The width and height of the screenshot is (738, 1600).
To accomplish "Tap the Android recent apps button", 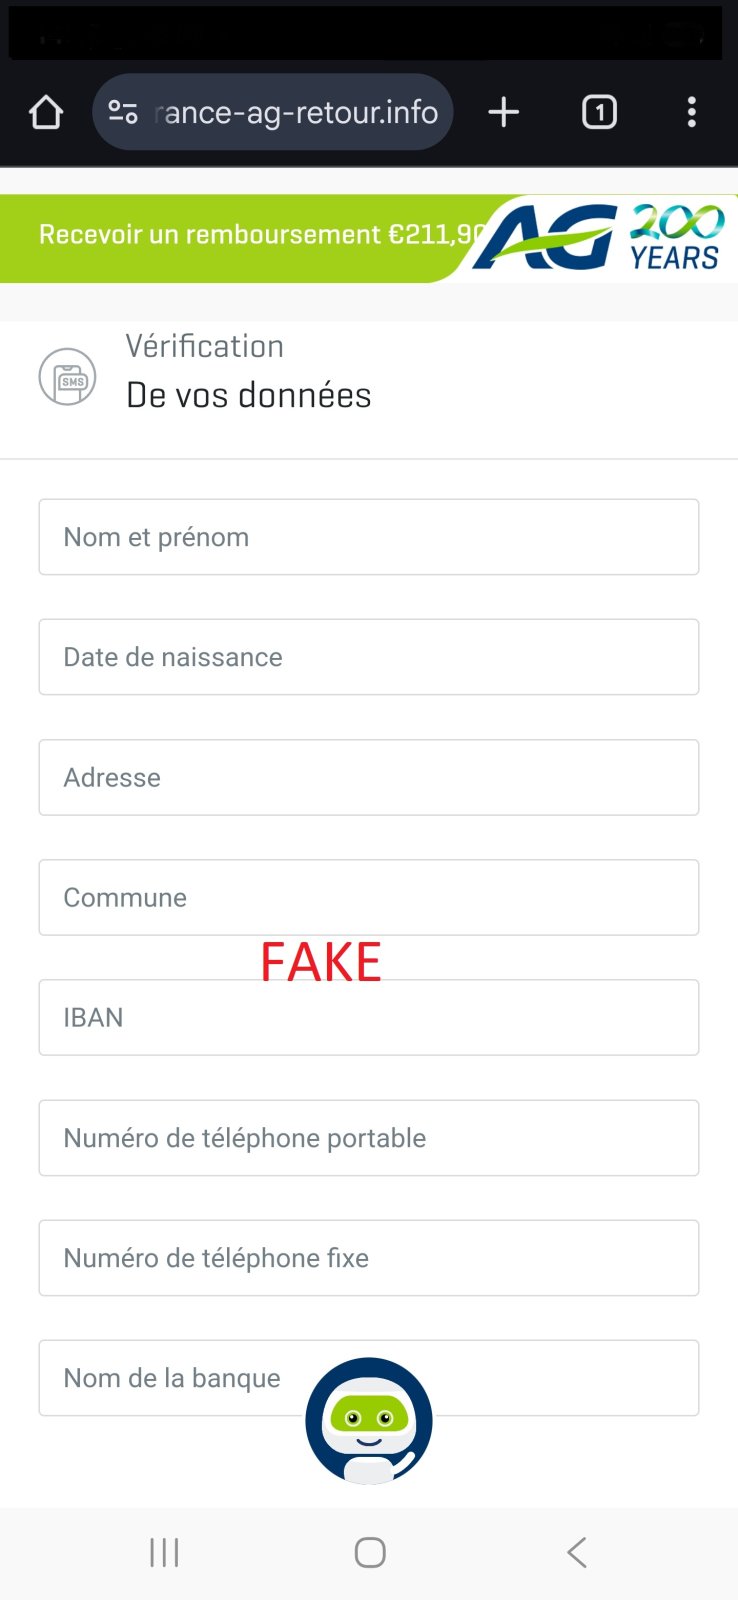I will pos(164,1552).
